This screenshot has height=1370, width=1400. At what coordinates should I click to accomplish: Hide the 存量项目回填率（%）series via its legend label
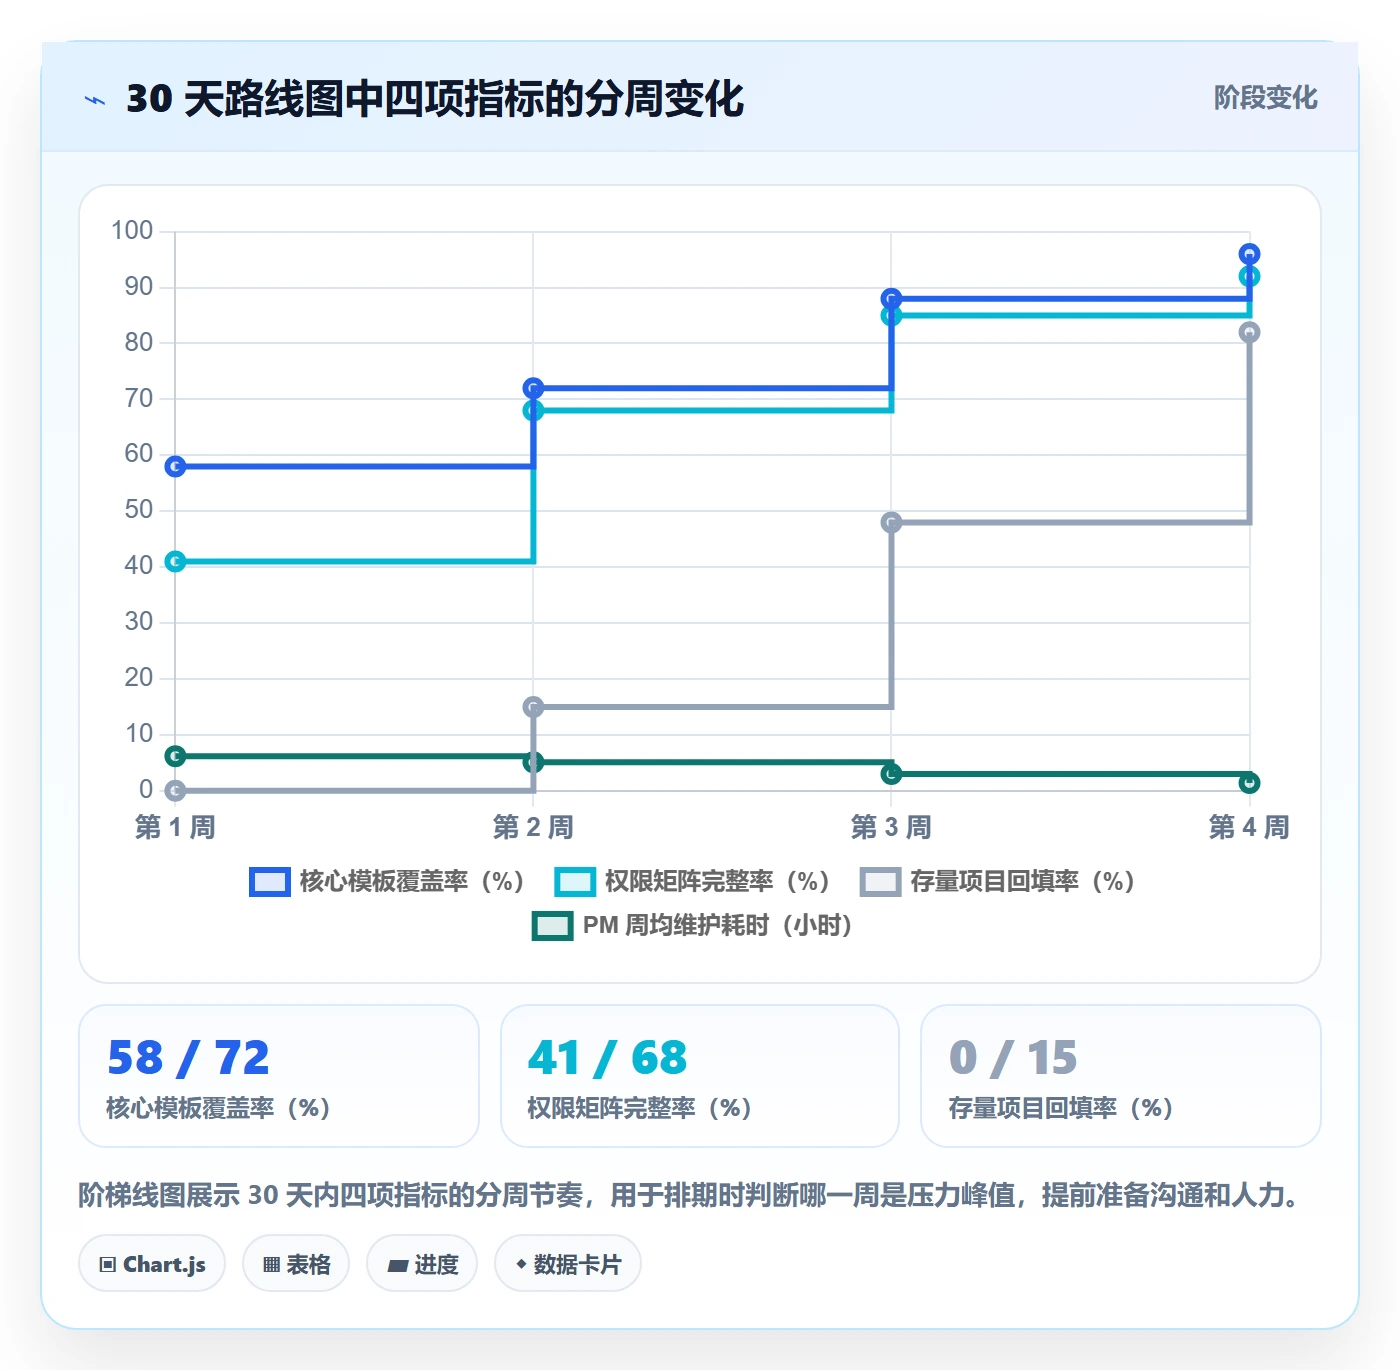tap(1022, 881)
